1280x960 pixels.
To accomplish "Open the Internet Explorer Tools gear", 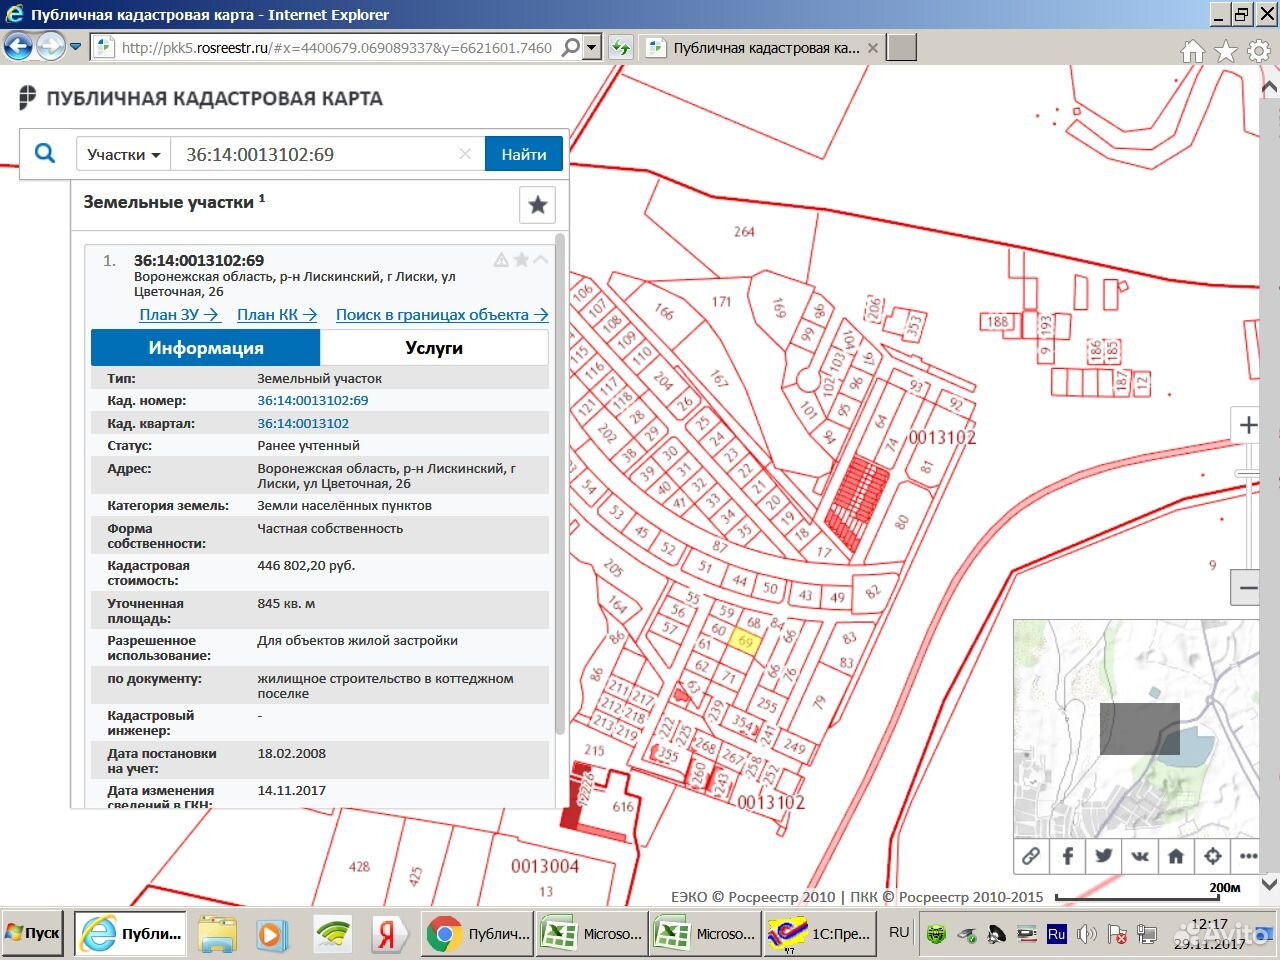I will point(1258,51).
